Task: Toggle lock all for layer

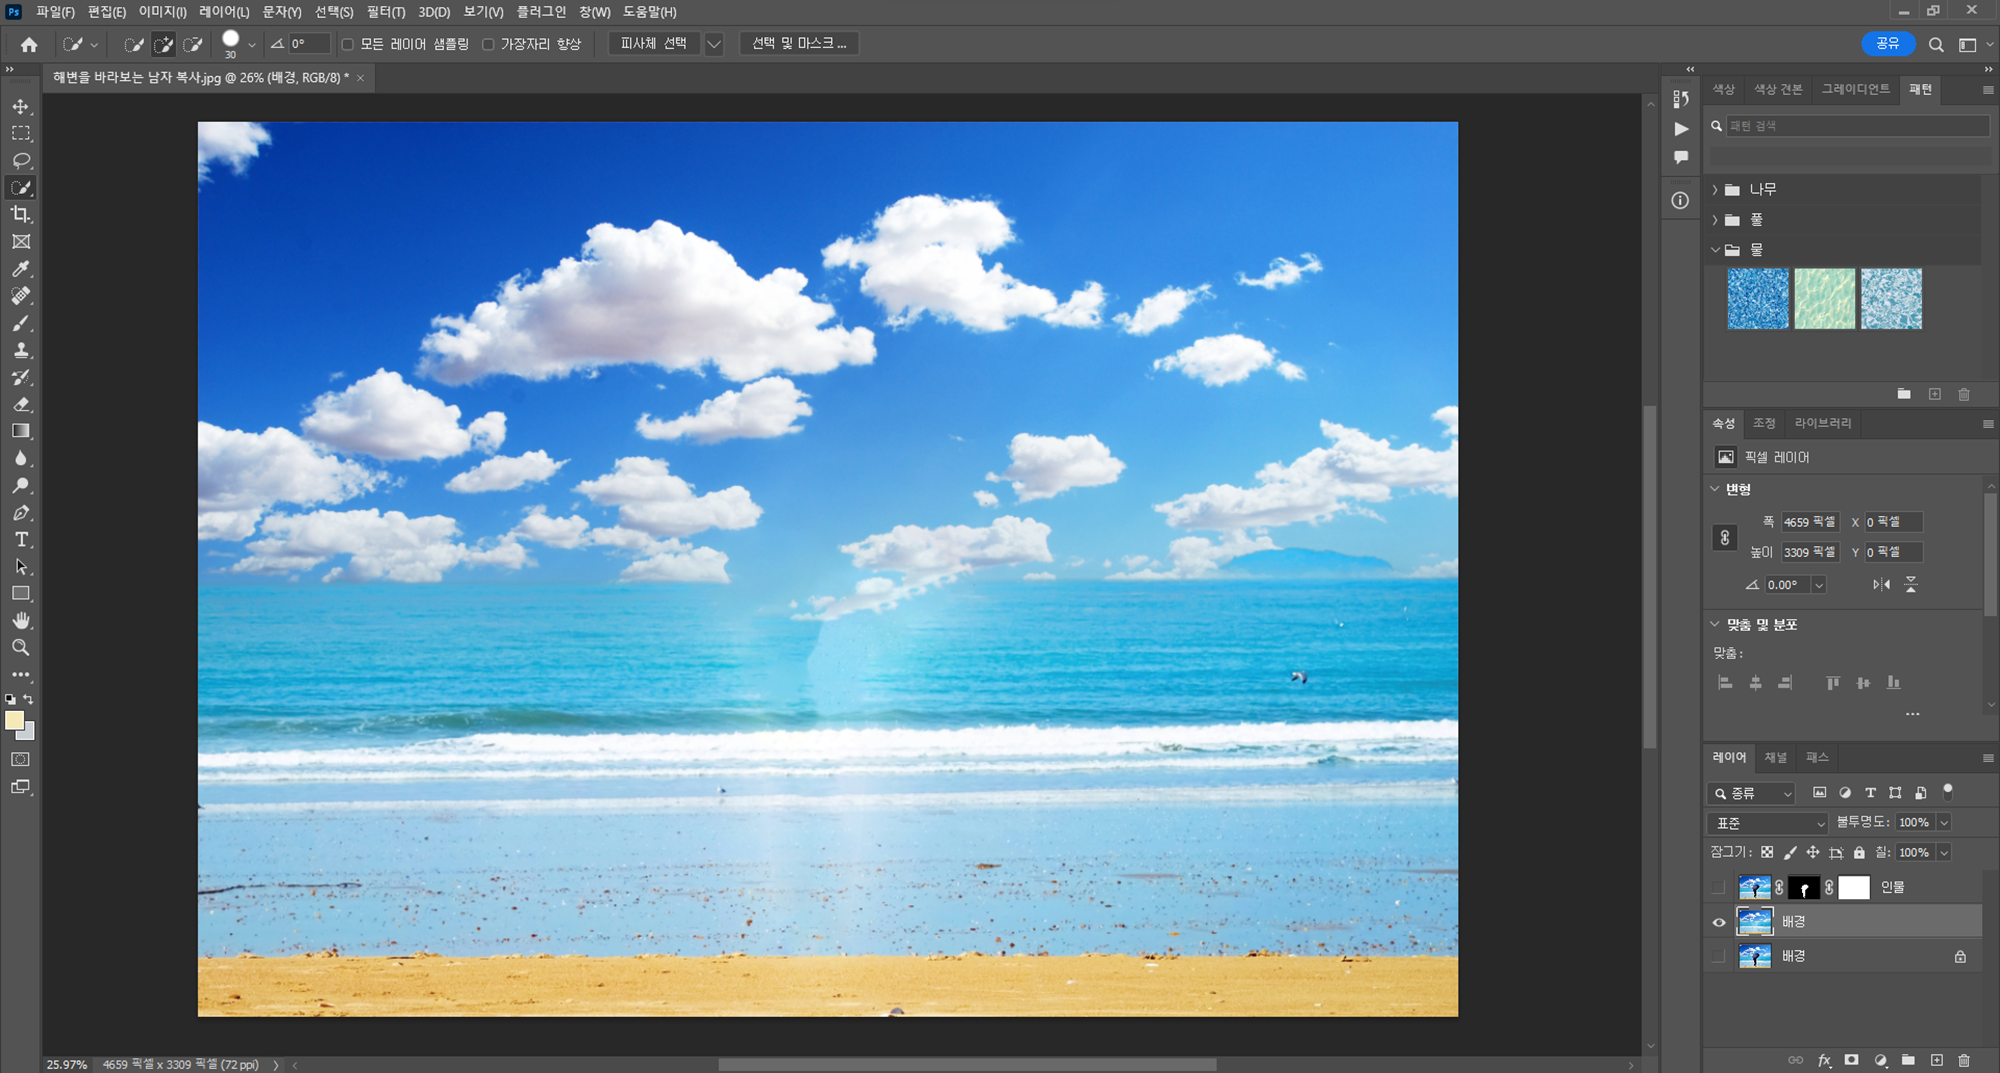Action: coord(1859,852)
